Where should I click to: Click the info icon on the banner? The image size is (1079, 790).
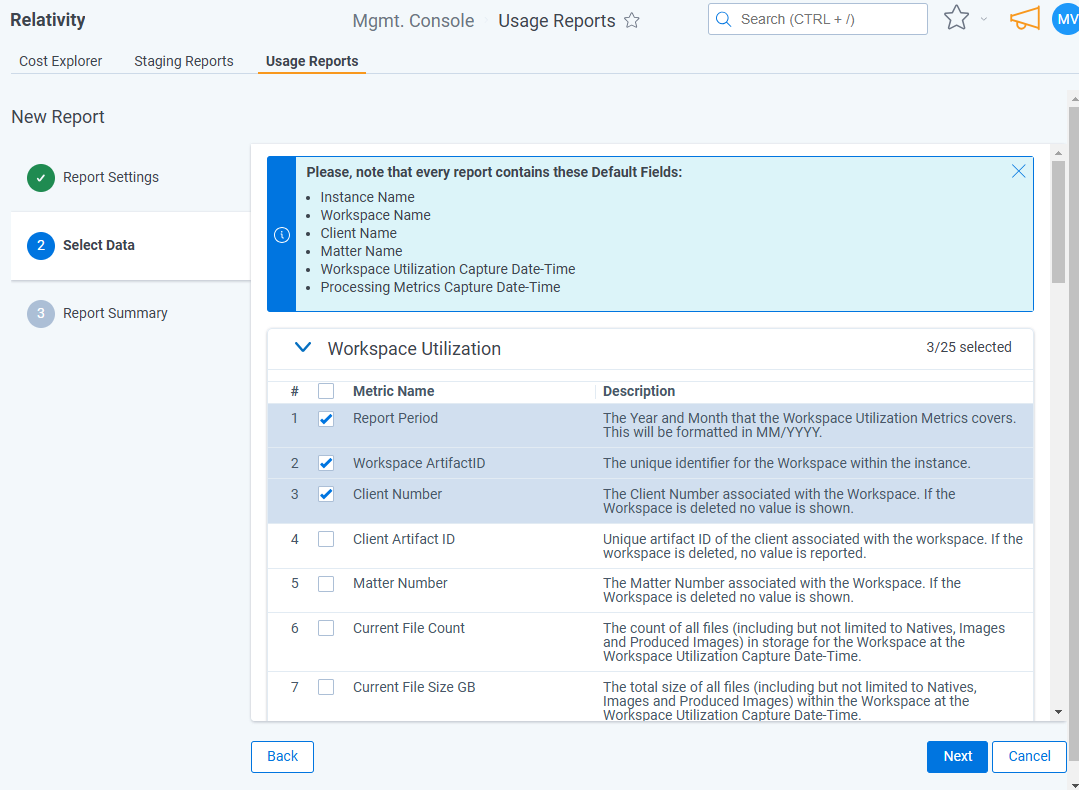[281, 235]
